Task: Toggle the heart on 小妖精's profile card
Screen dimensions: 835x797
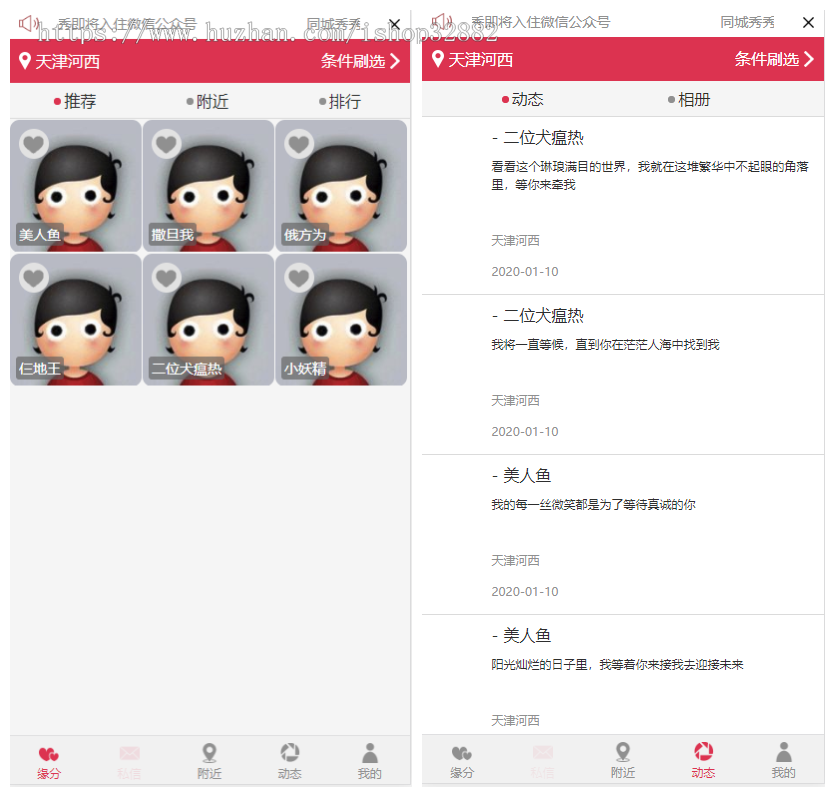Action: [x=299, y=278]
